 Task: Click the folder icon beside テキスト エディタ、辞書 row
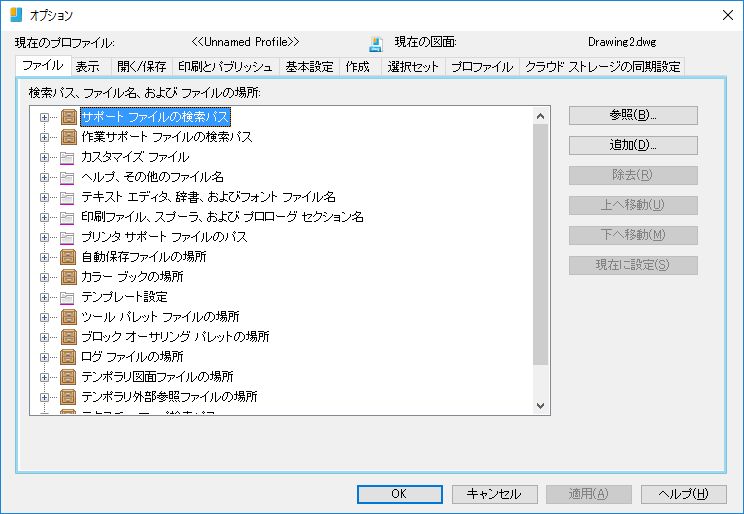tap(67, 197)
